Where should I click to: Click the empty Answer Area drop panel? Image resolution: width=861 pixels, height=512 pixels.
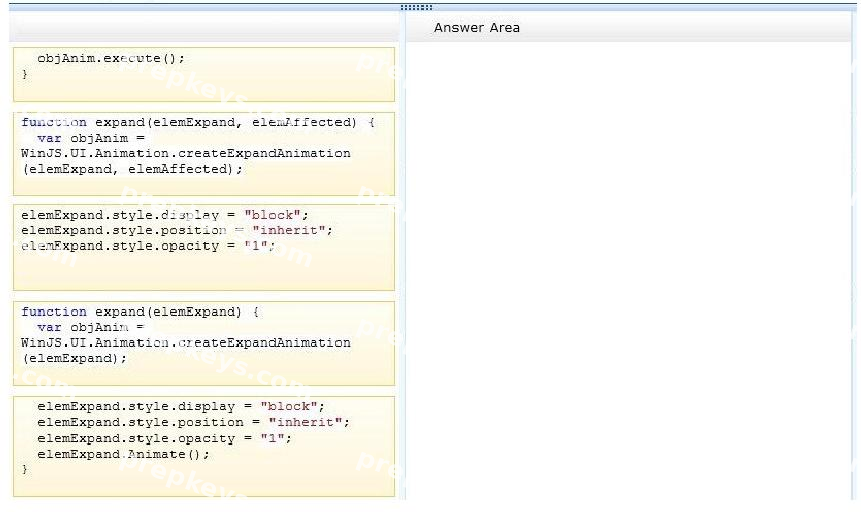pyautogui.click(x=629, y=271)
